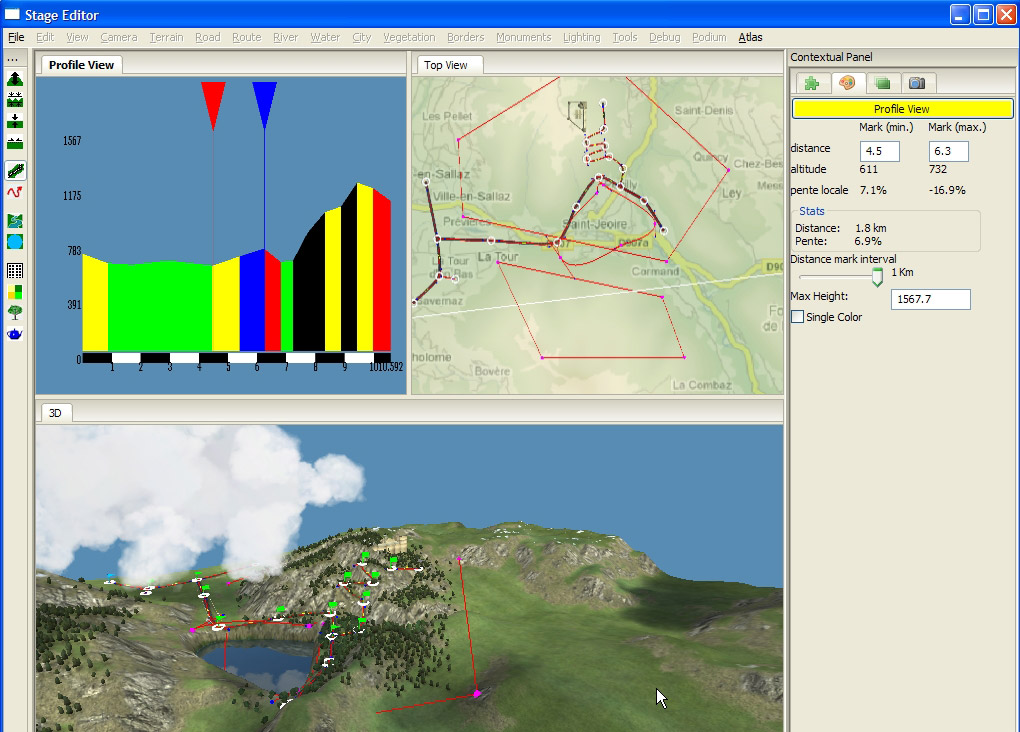Choose the red route curve tool

click(x=15, y=192)
